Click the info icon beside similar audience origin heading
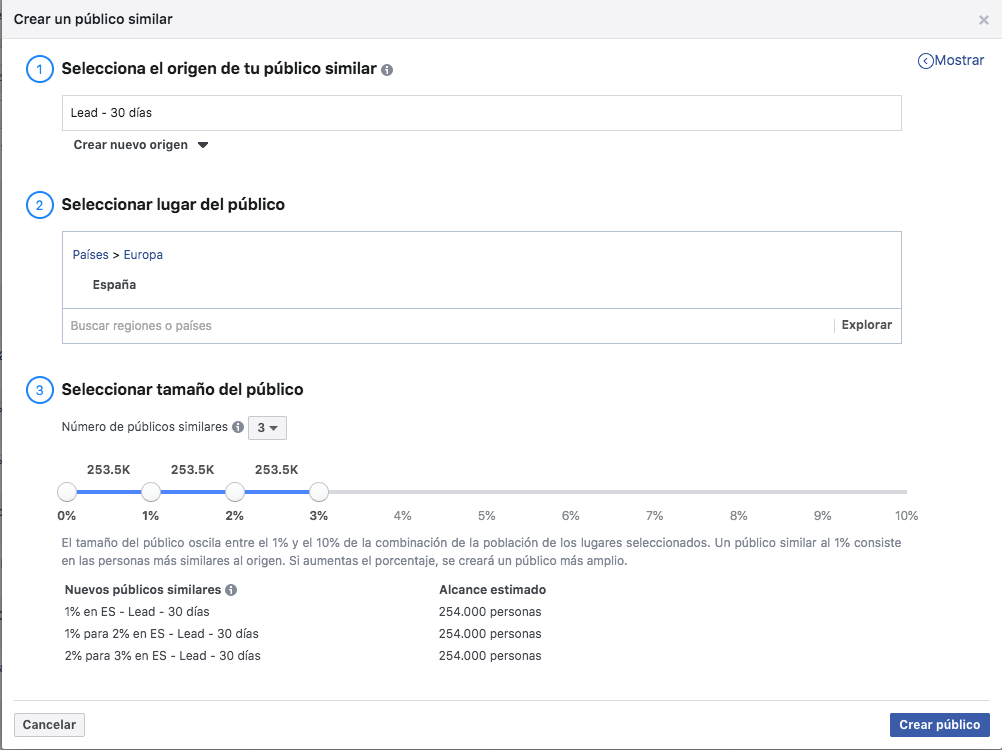Viewport: 1002px width, 750px height. [387, 70]
